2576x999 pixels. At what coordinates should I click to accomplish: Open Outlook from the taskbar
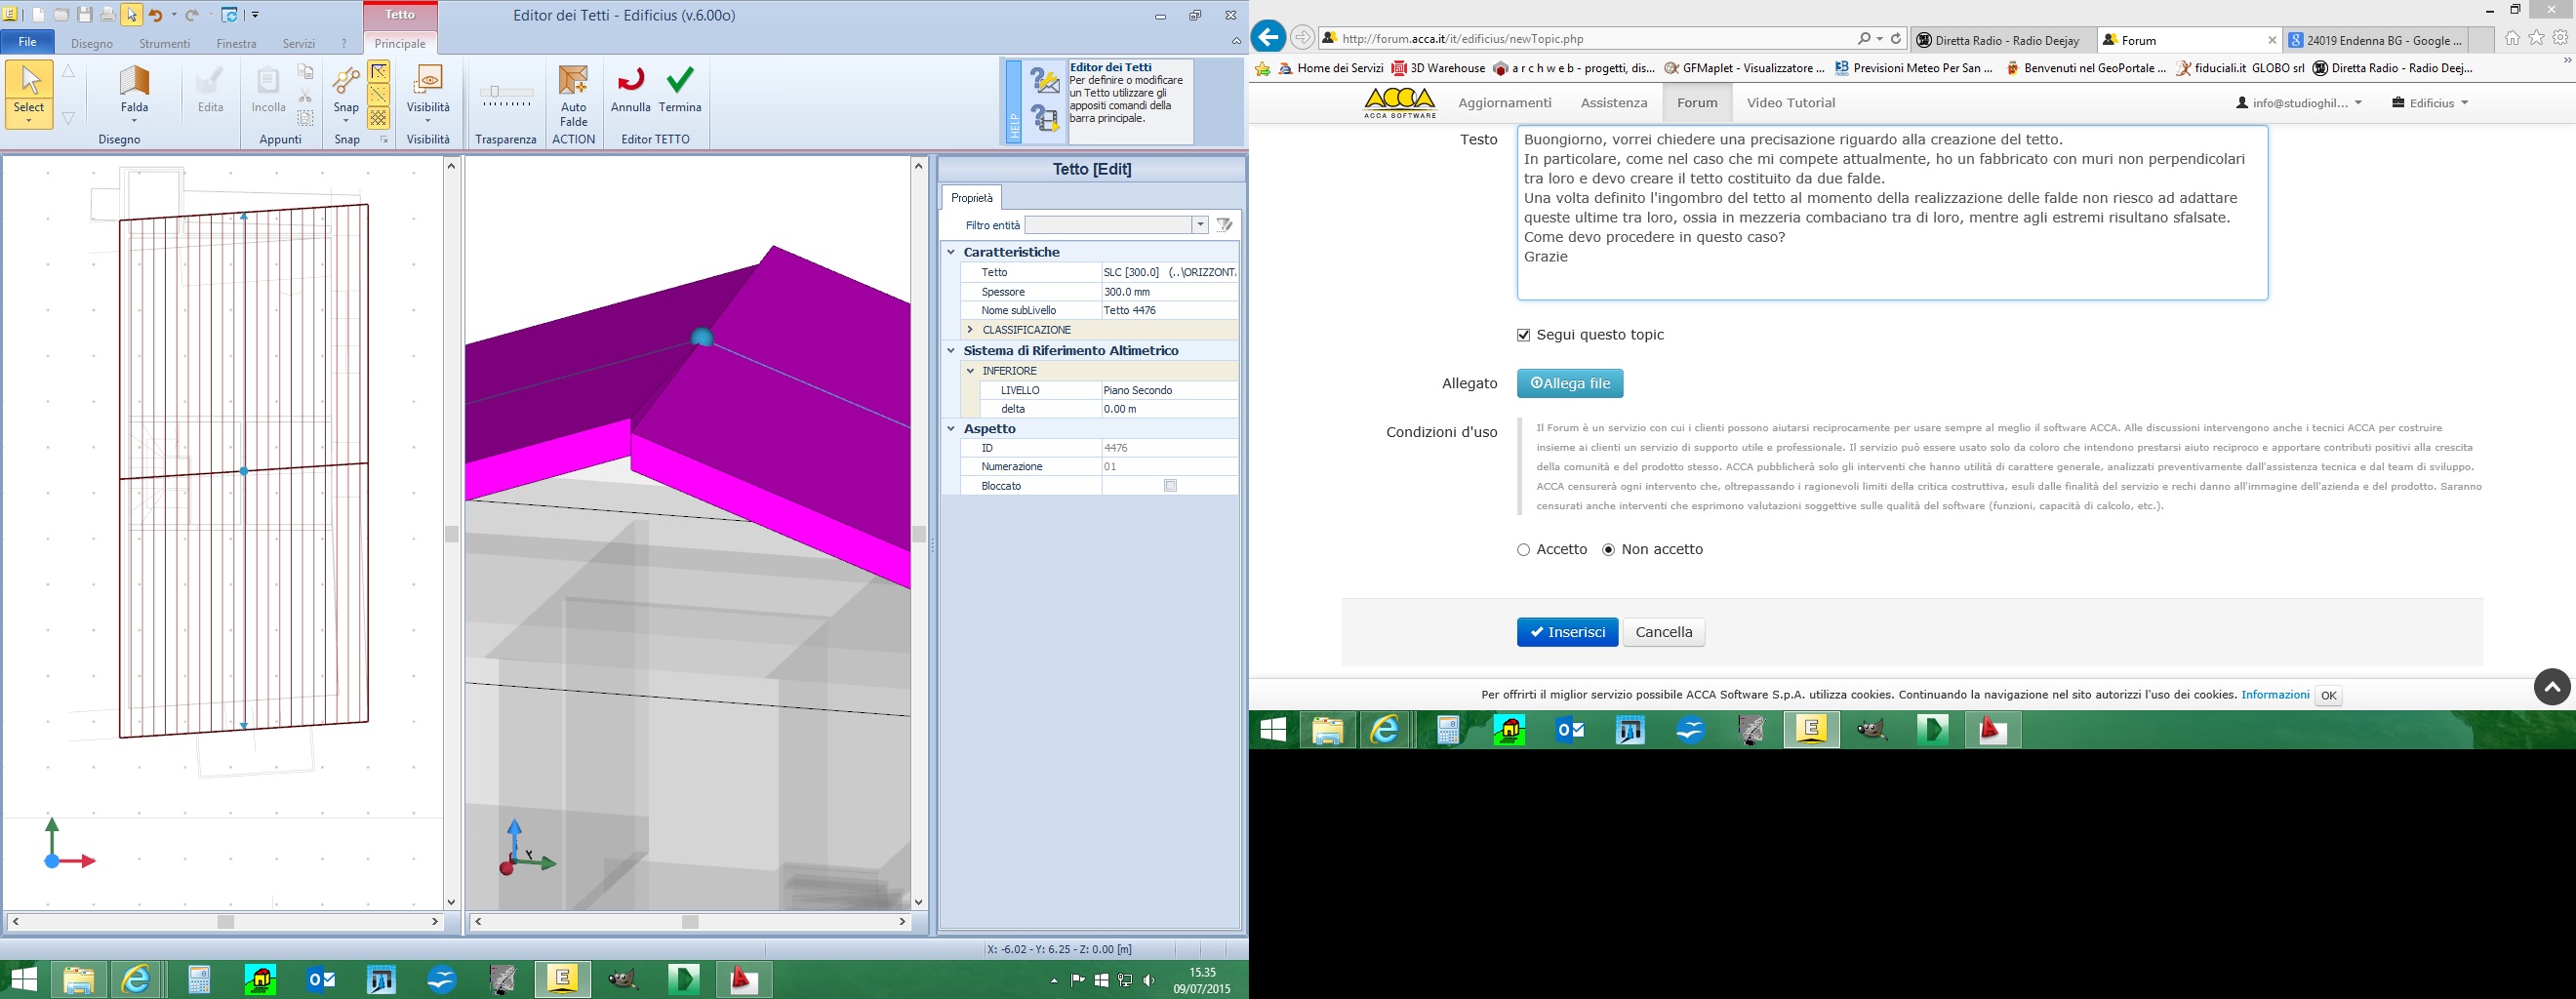tap(321, 980)
